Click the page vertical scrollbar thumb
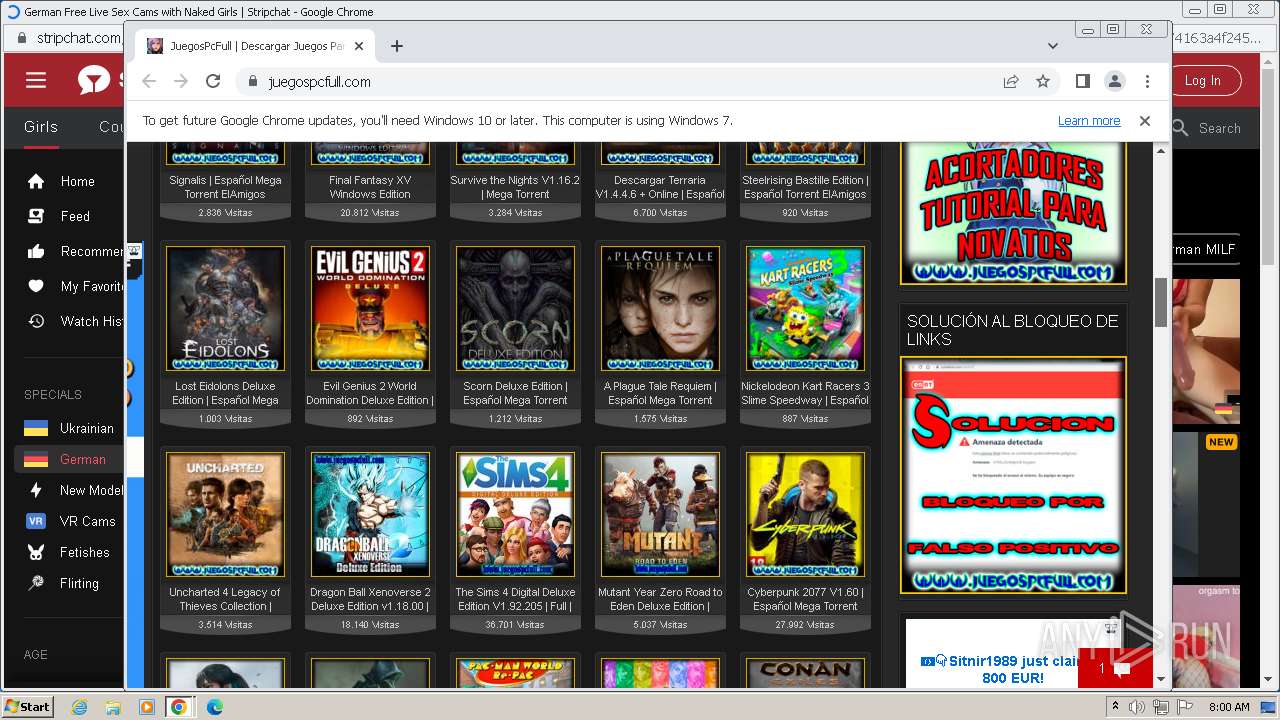This screenshot has width=1280, height=720. (x=1161, y=302)
